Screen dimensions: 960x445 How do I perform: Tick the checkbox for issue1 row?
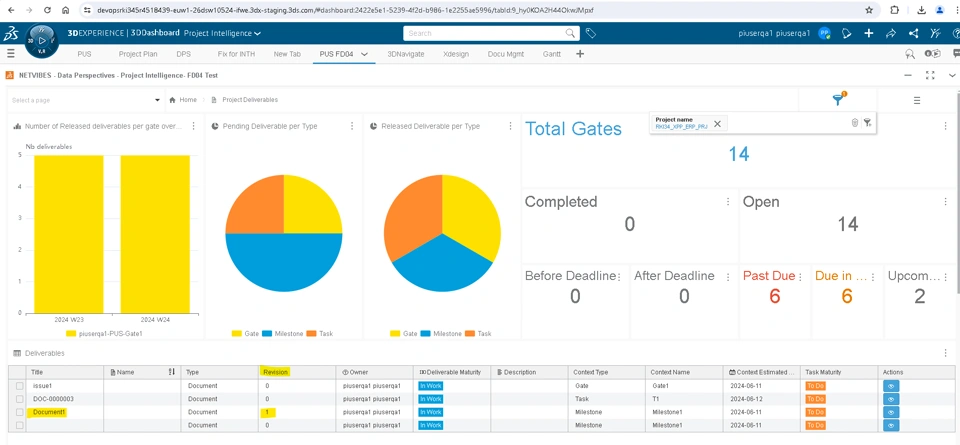coord(20,386)
